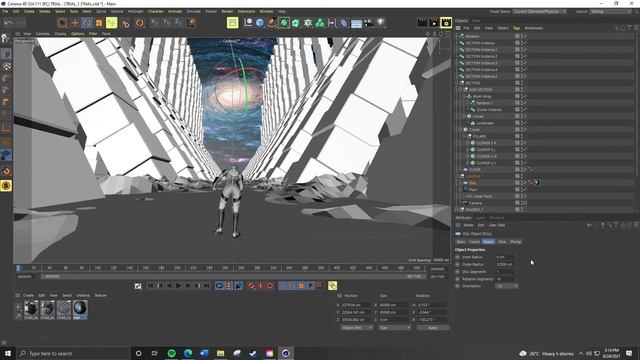Viewport: 640px width, 360px height.
Task: Add a Light from top toolbar
Action: [x=380, y=23]
